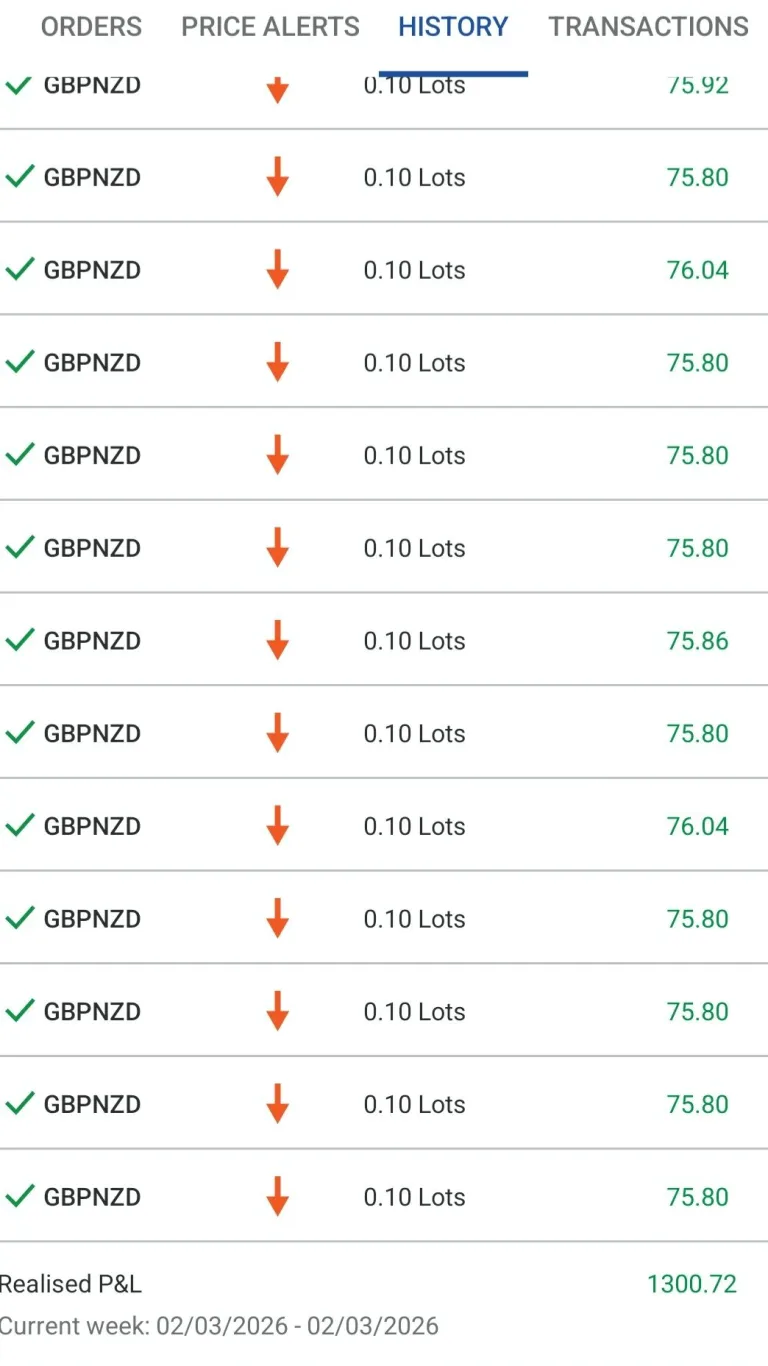Open the Current week date range selector
This screenshot has width=768, height=1366.
(219, 1326)
